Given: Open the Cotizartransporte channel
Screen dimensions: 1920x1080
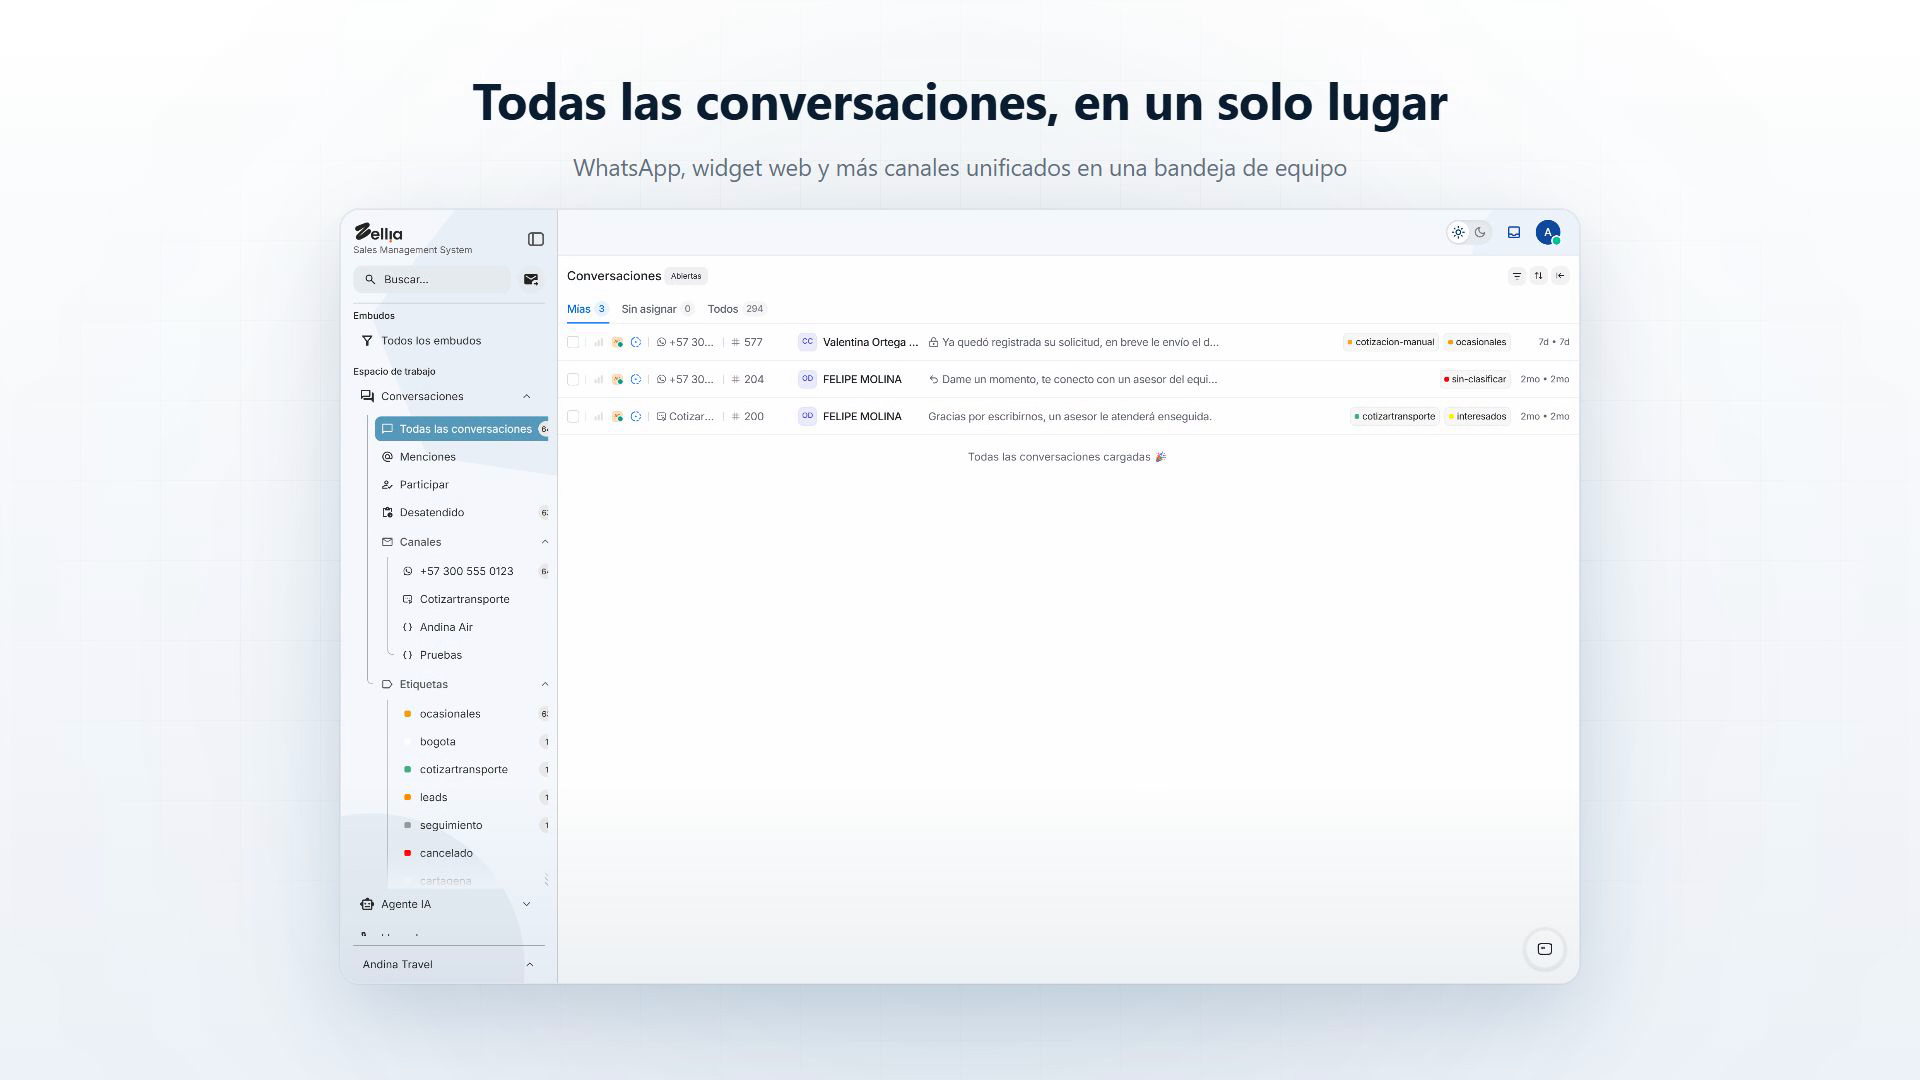Looking at the screenshot, I should pos(464,599).
